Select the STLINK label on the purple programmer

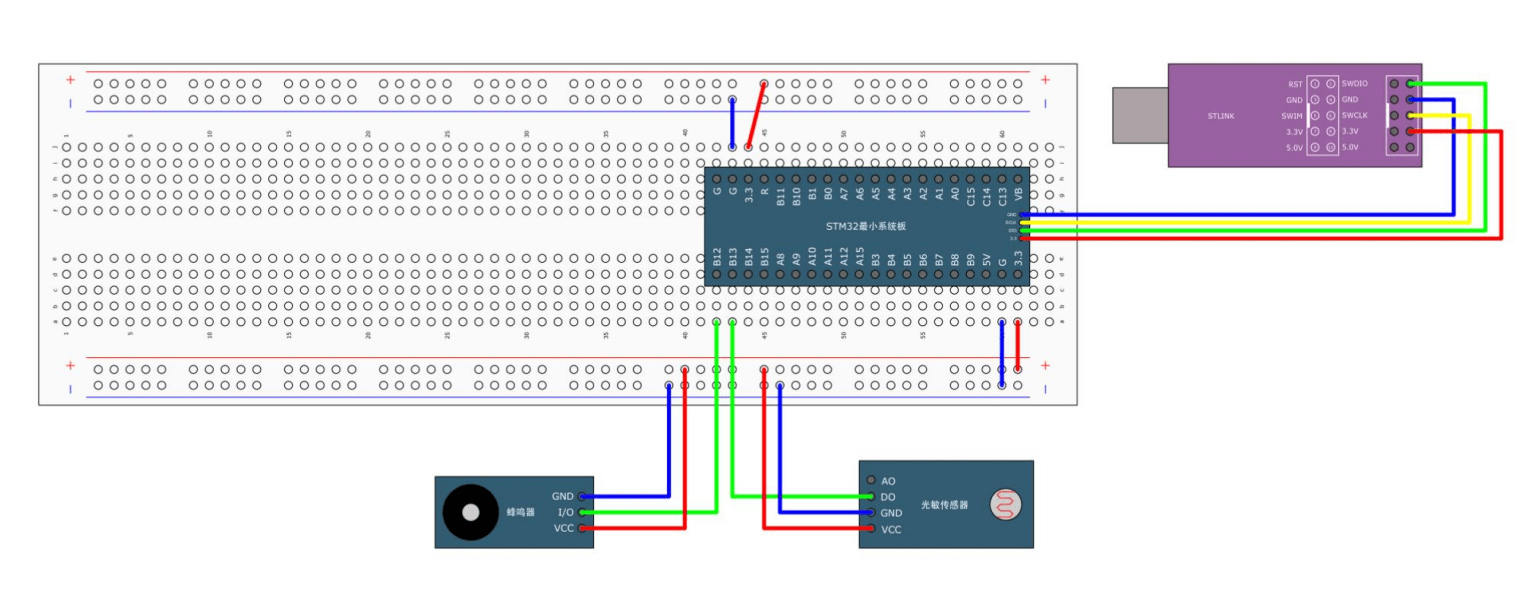[x=1220, y=116]
